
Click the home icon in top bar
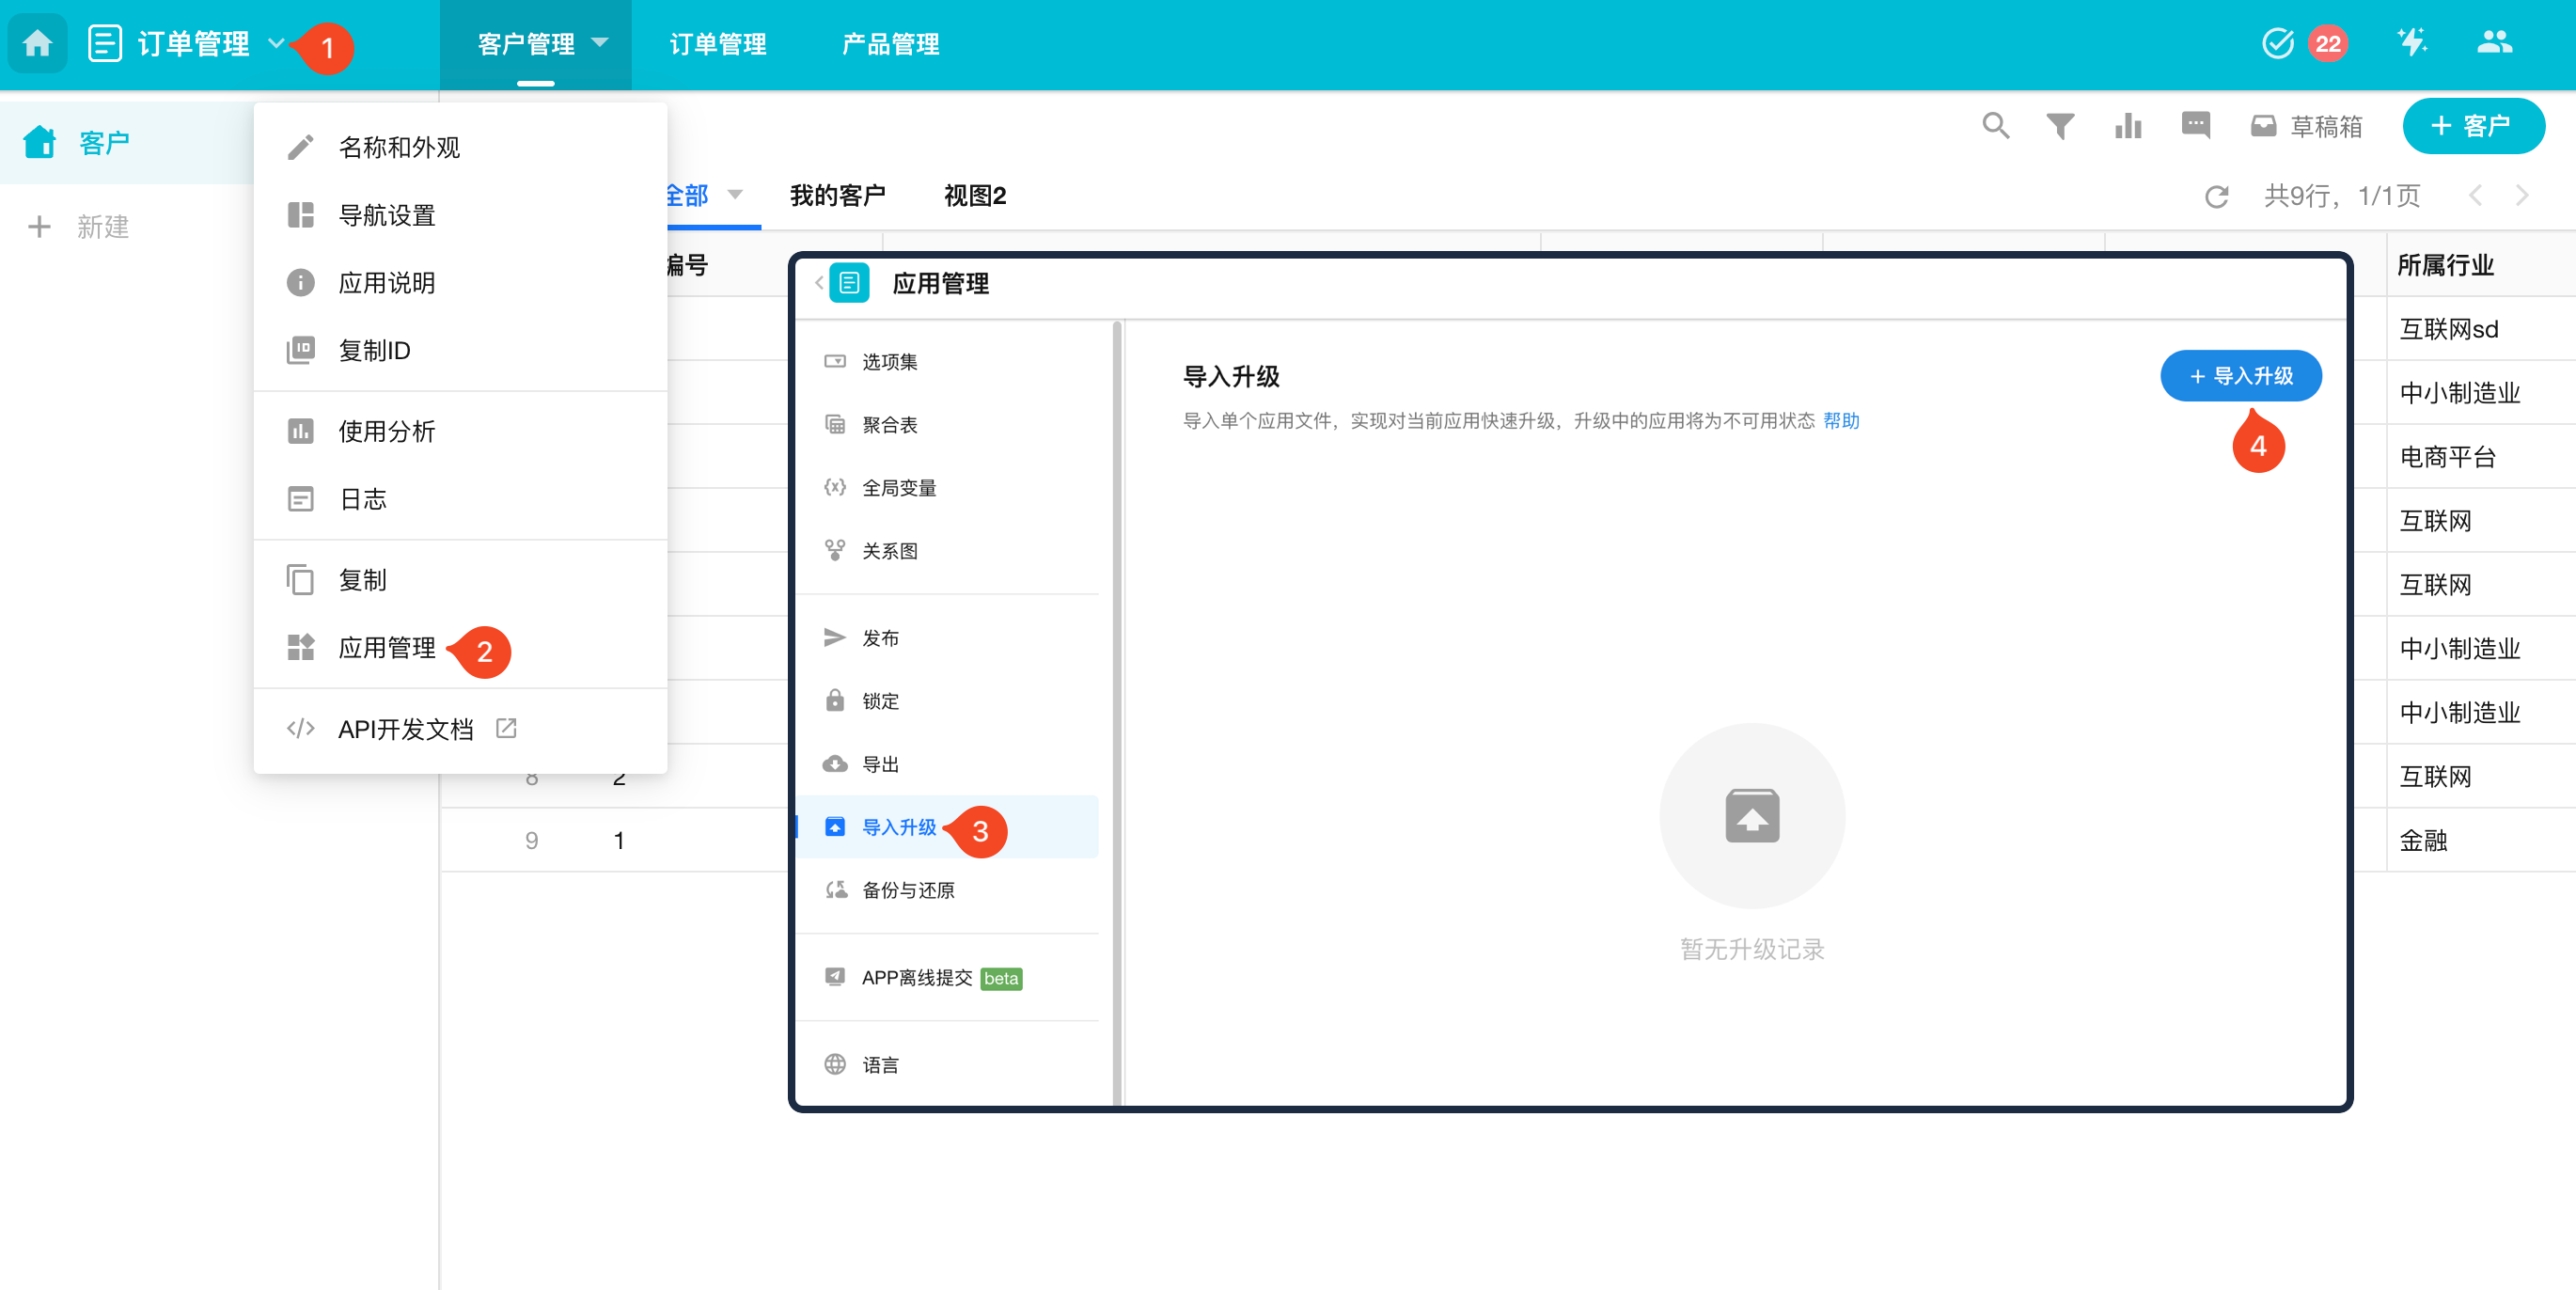[x=37, y=44]
